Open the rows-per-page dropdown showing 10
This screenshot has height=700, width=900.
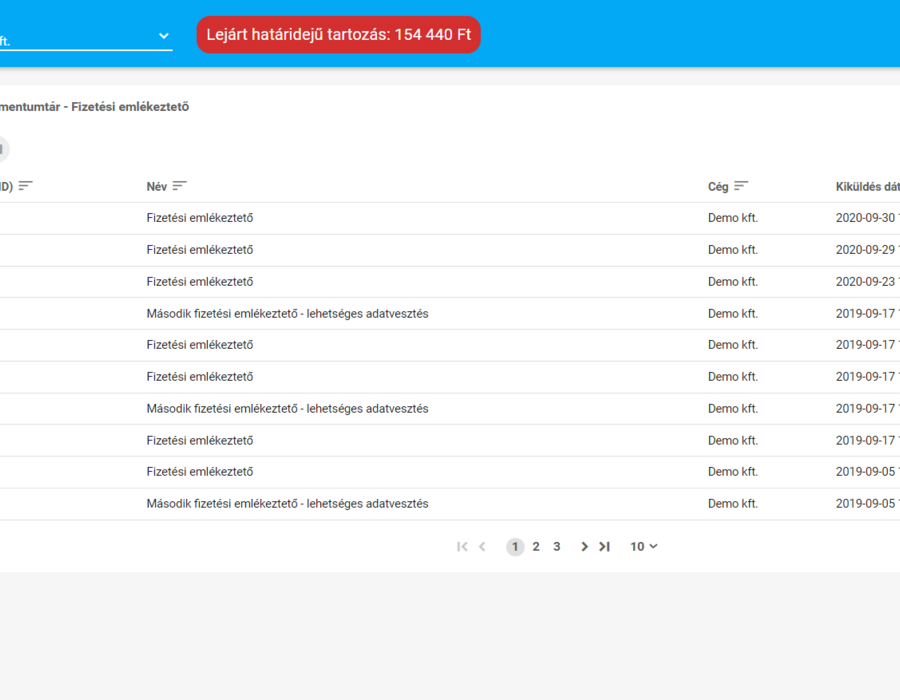click(x=643, y=547)
